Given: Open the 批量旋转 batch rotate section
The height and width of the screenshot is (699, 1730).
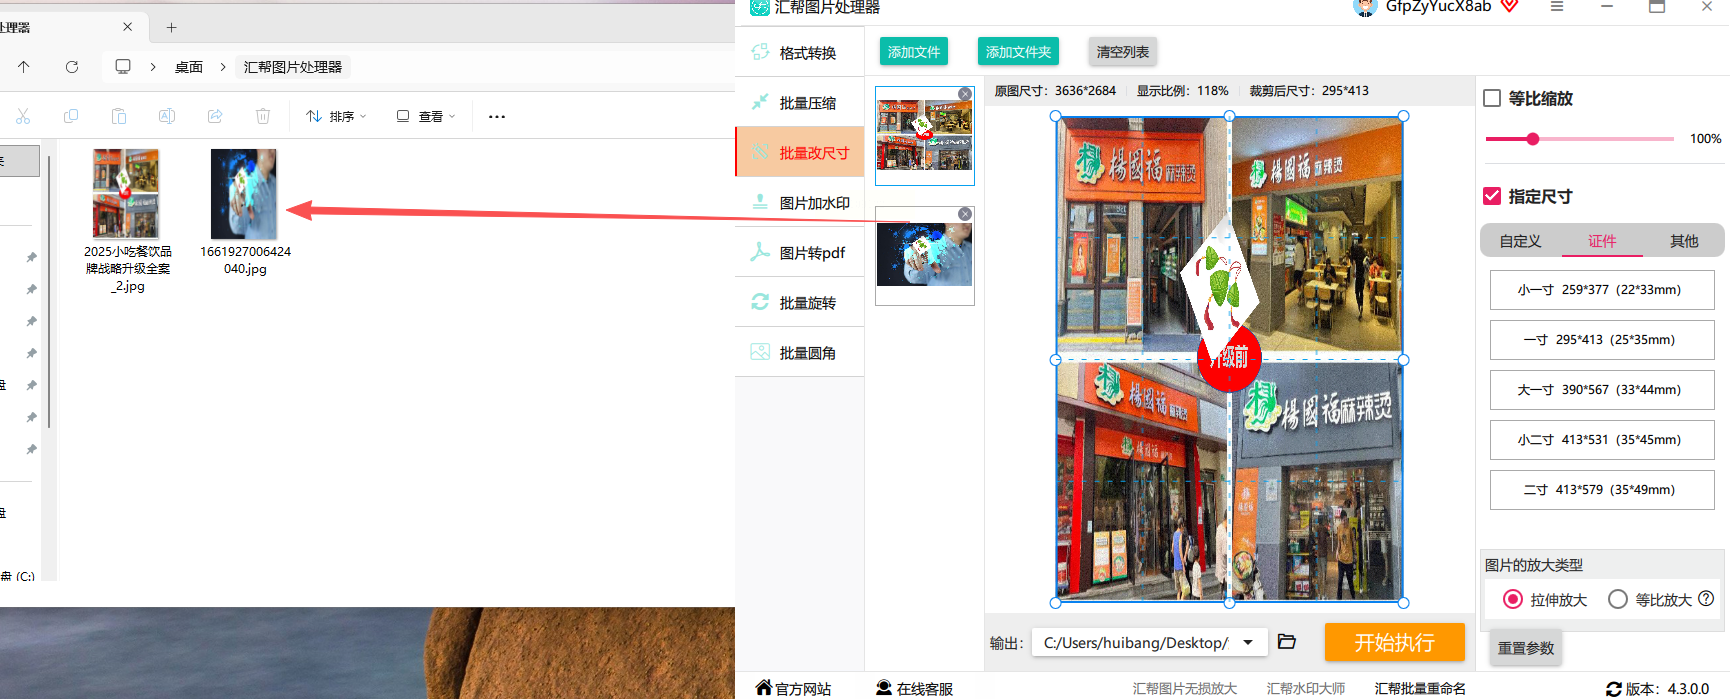Looking at the screenshot, I should 800,303.
